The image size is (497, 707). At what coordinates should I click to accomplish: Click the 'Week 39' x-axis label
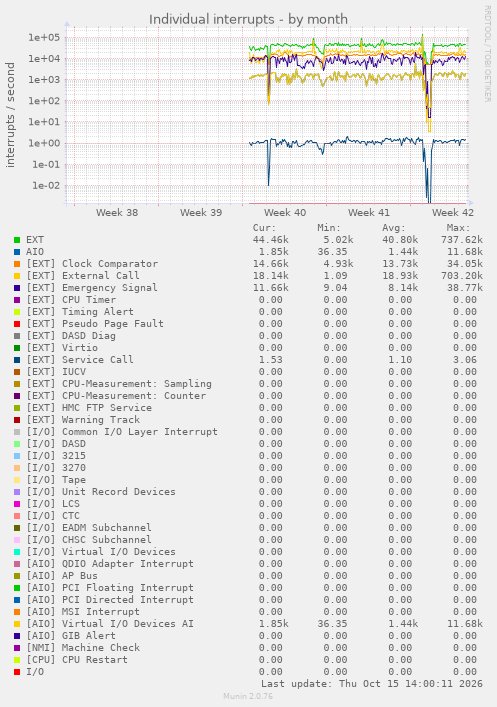(201, 212)
